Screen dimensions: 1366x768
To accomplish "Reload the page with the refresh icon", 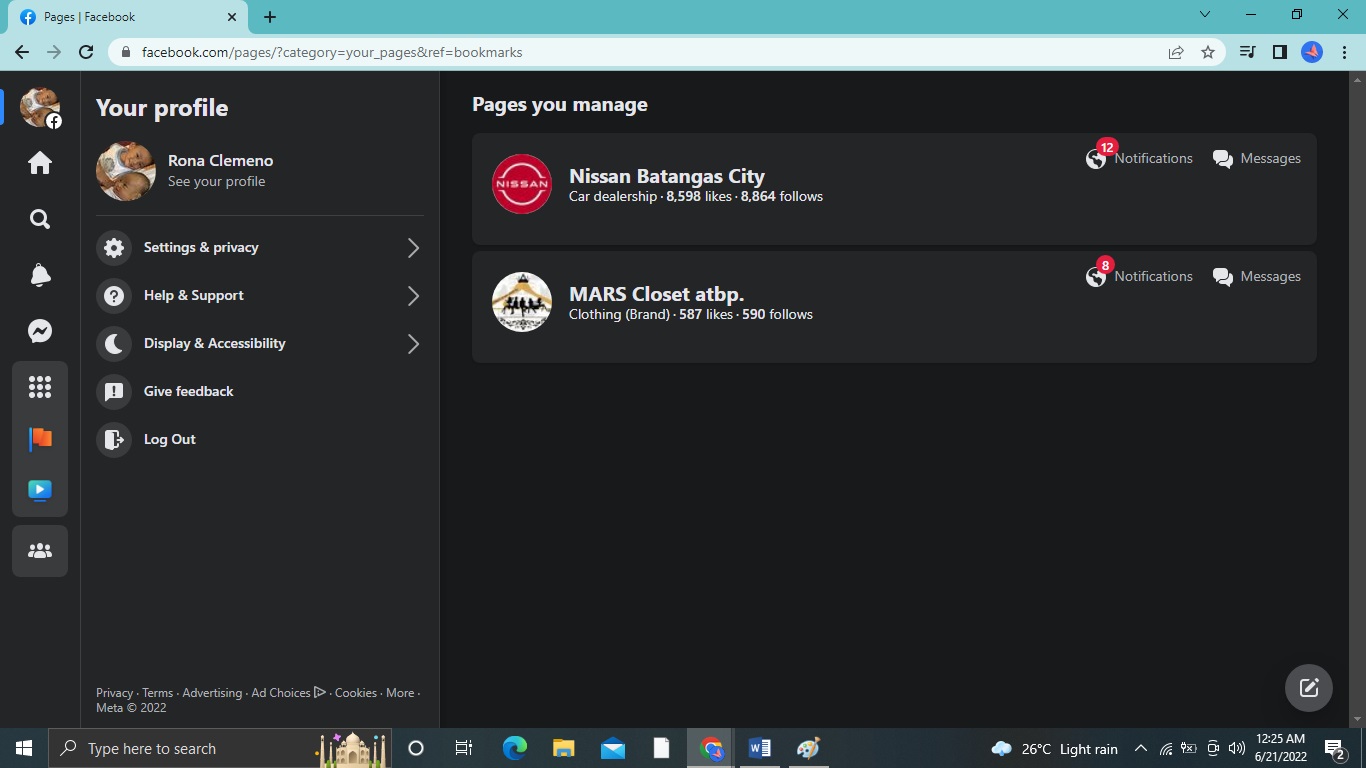I will click(x=86, y=52).
